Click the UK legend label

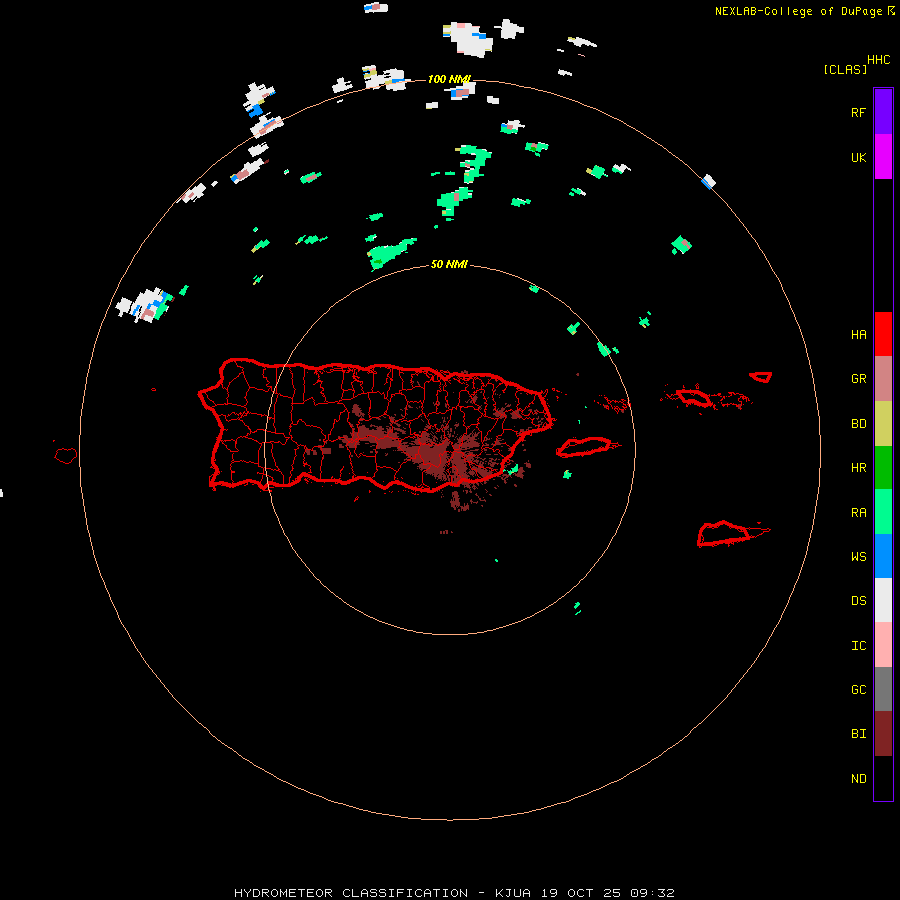tap(858, 158)
